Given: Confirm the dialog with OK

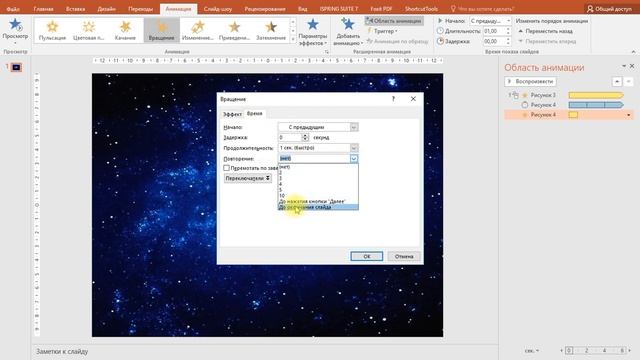Looking at the screenshot, I should point(367,256).
